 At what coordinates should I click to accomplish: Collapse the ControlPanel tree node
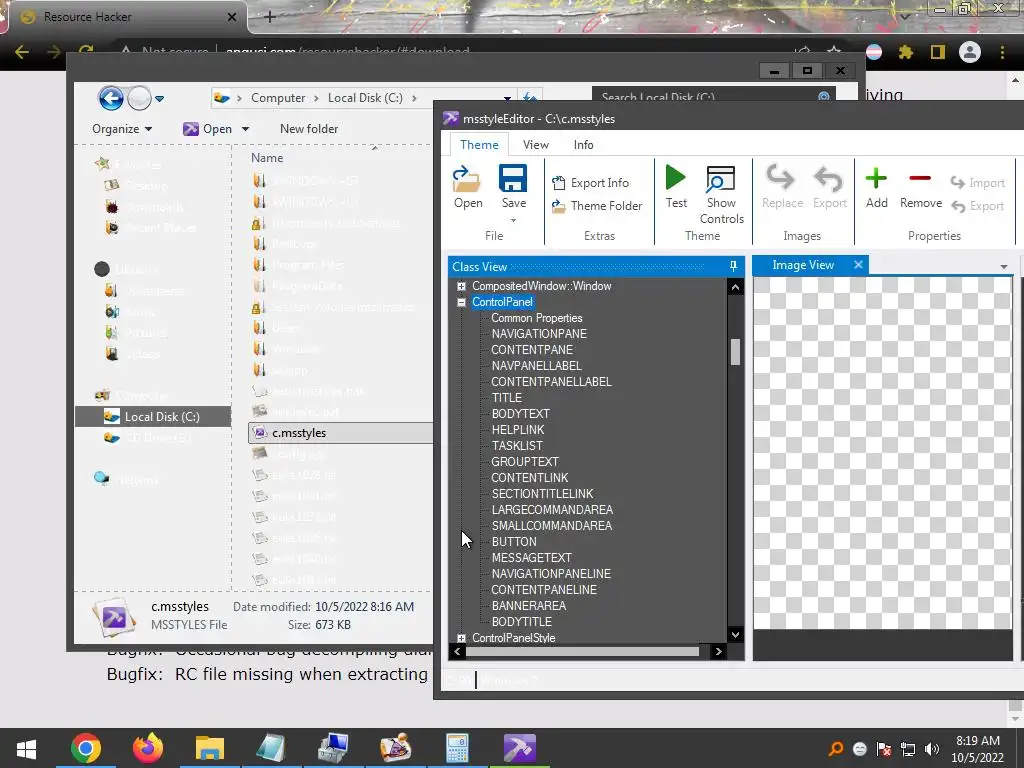pos(461,302)
